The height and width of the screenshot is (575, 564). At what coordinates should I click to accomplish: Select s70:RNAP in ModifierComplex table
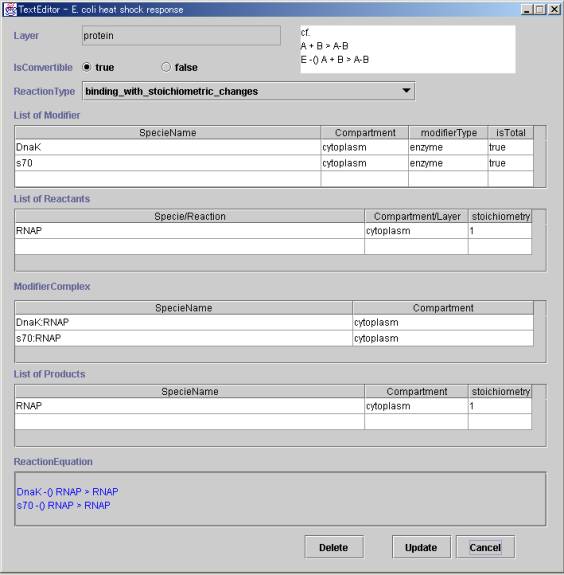click(x=184, y=338)
